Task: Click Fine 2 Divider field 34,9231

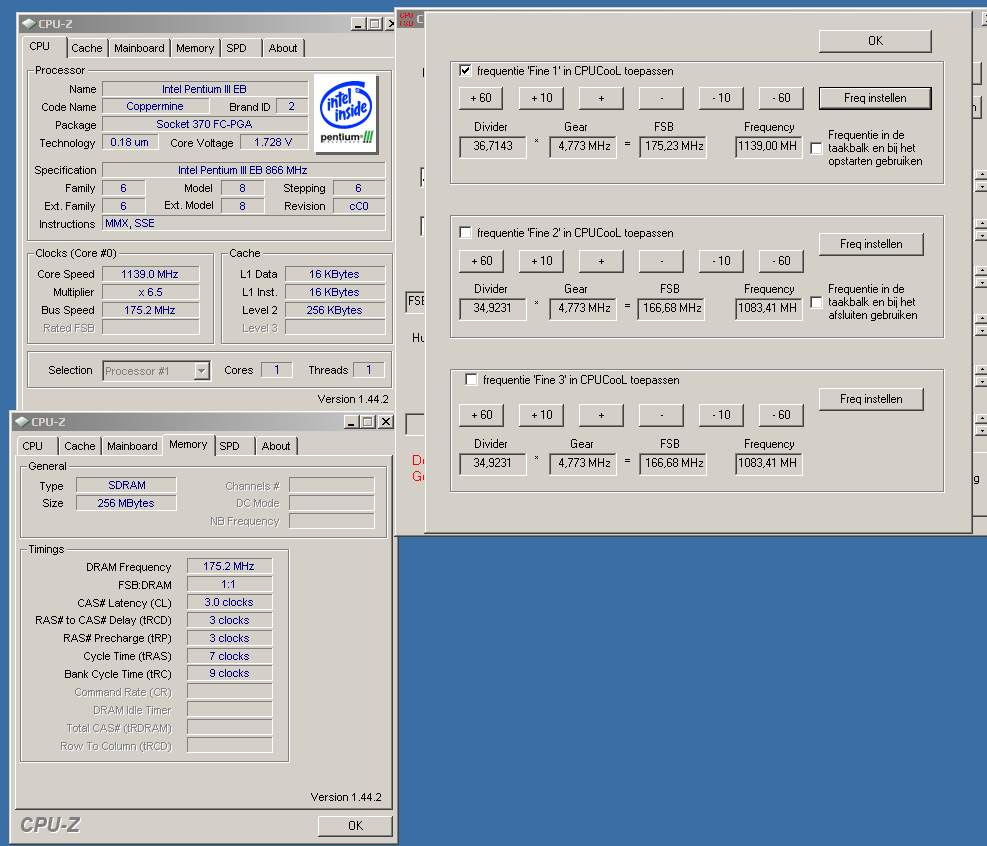Action: tap(493, 309)
